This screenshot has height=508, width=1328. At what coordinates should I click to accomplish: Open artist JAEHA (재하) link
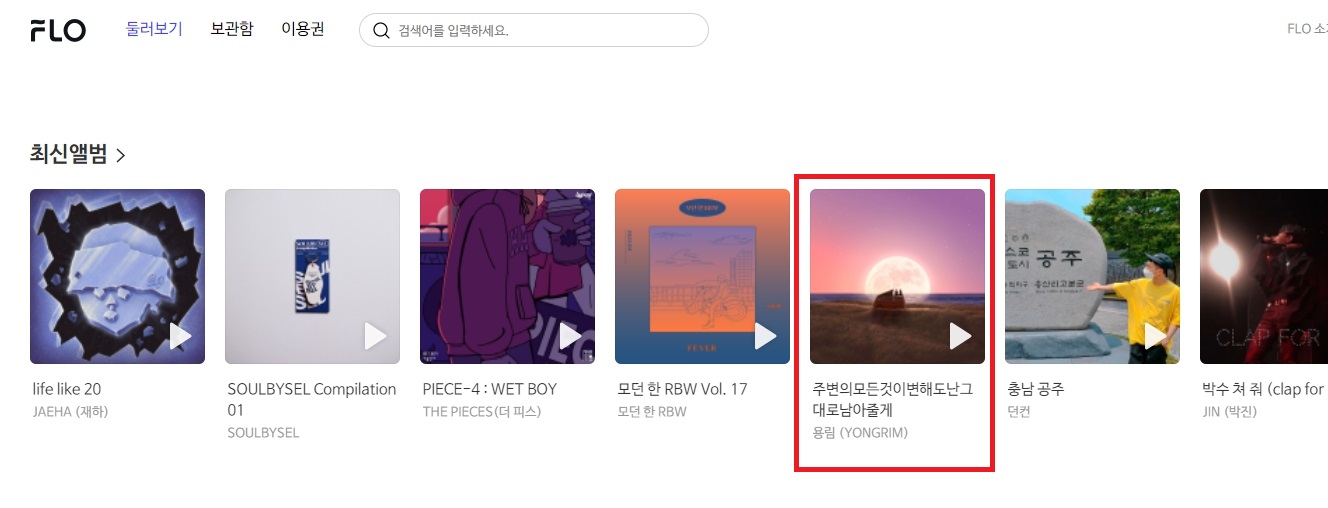click(70, 411)
